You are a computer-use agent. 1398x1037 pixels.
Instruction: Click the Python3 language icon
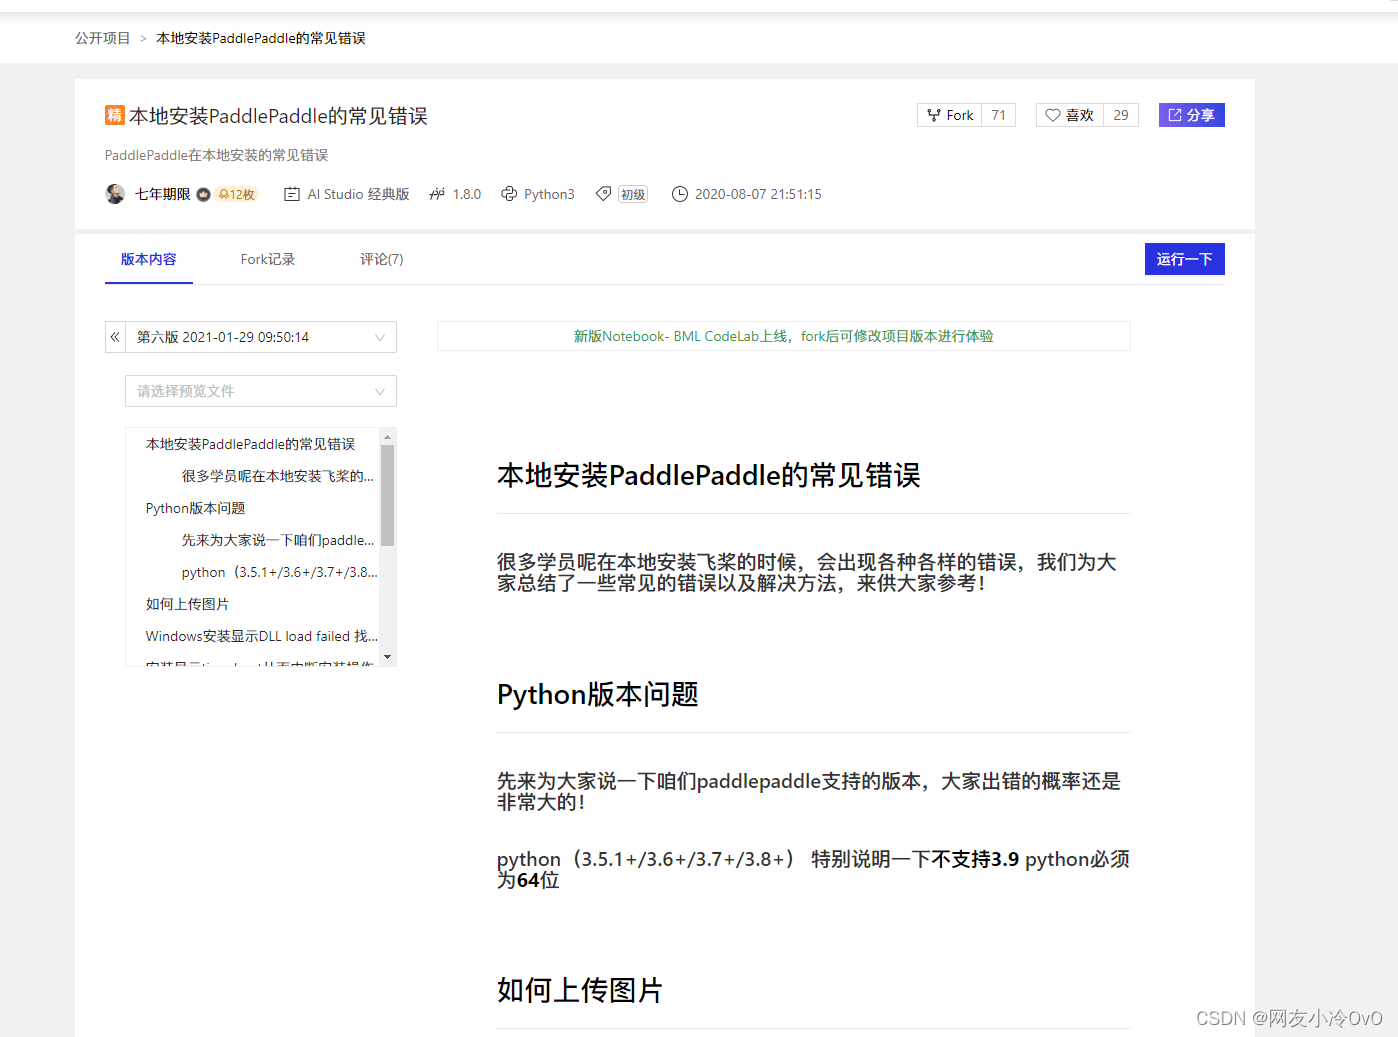coord(509,194)
